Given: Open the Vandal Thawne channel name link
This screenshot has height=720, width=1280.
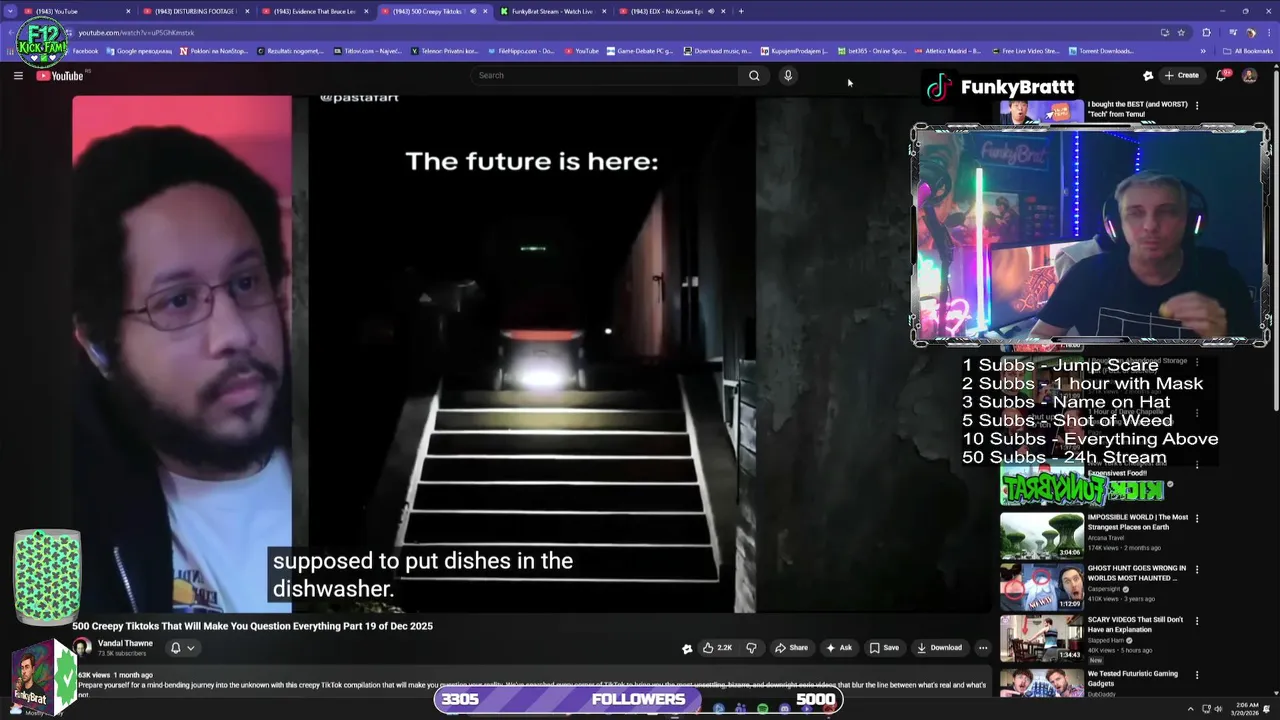Looking at the screenshot, I should [x=125, y=643].
